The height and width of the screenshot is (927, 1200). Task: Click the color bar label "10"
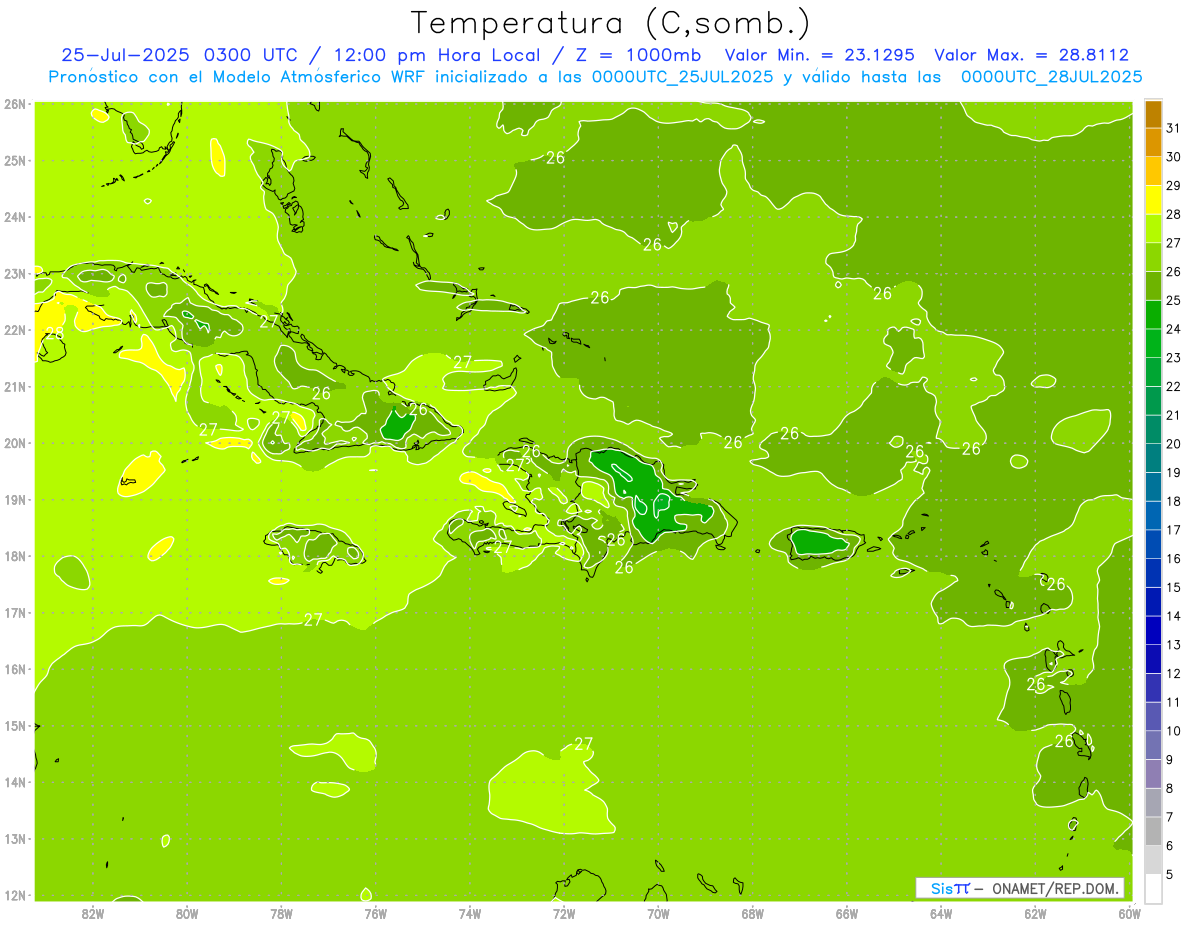1173,731
